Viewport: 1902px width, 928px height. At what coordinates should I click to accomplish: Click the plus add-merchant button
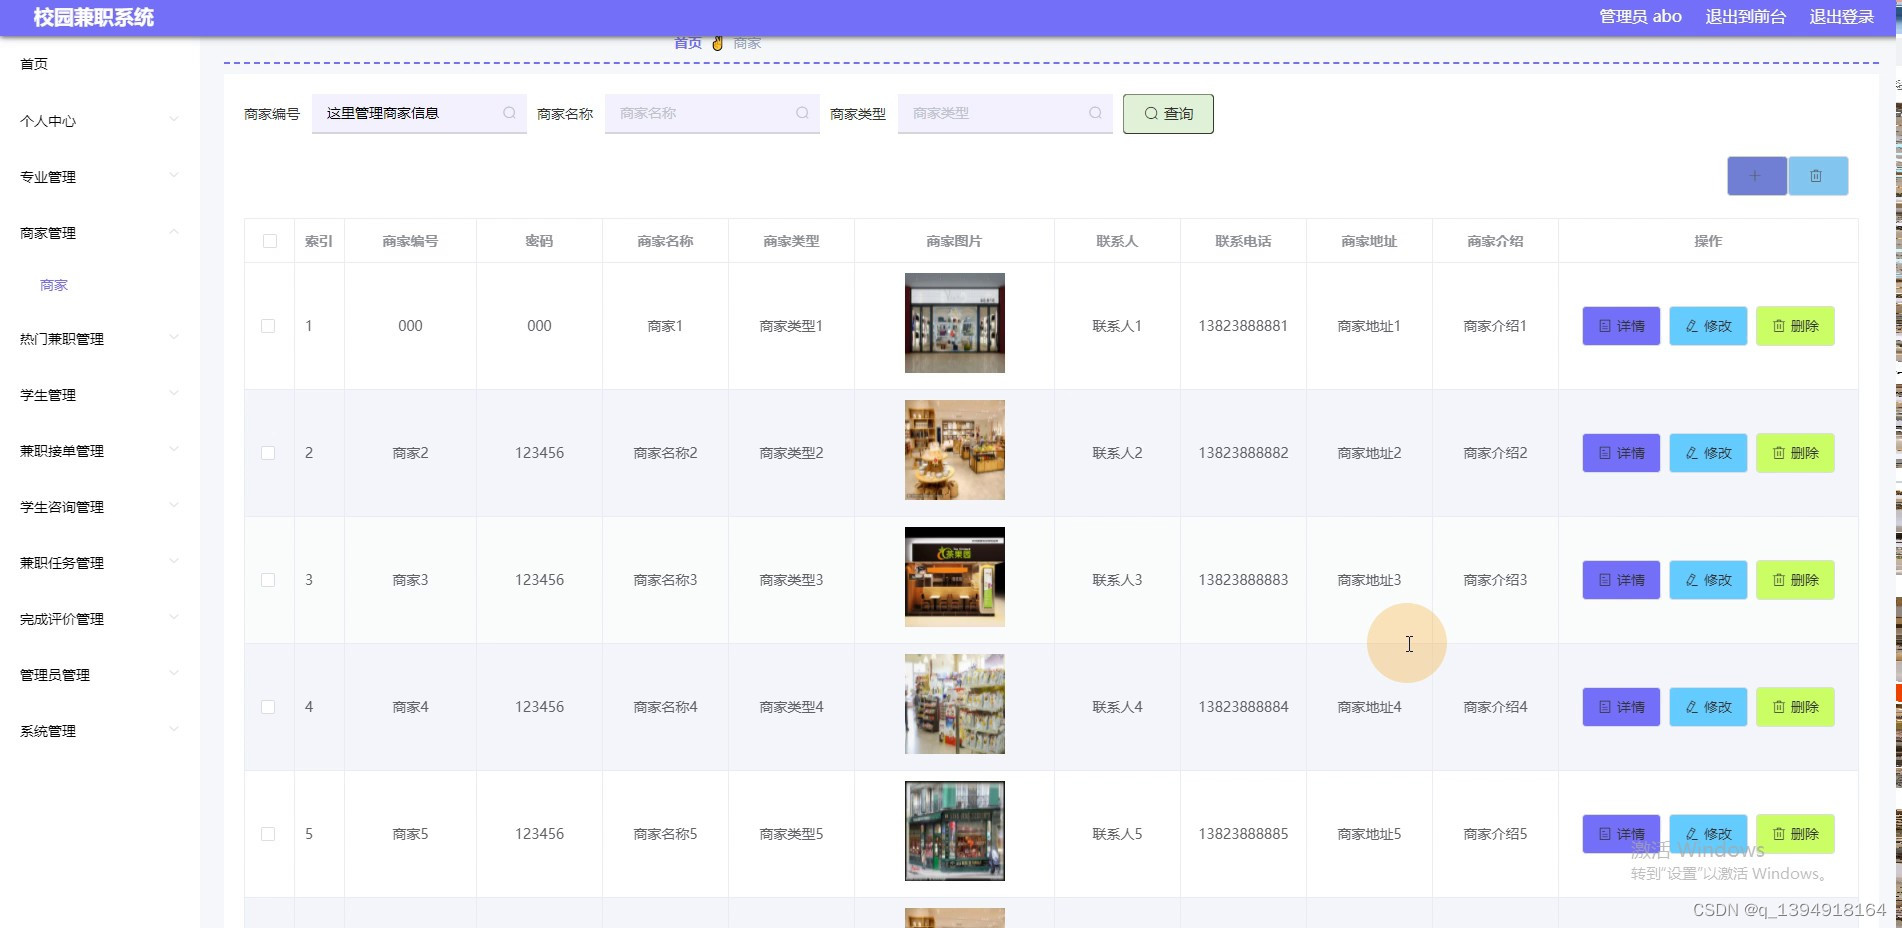coord(1756,176)
